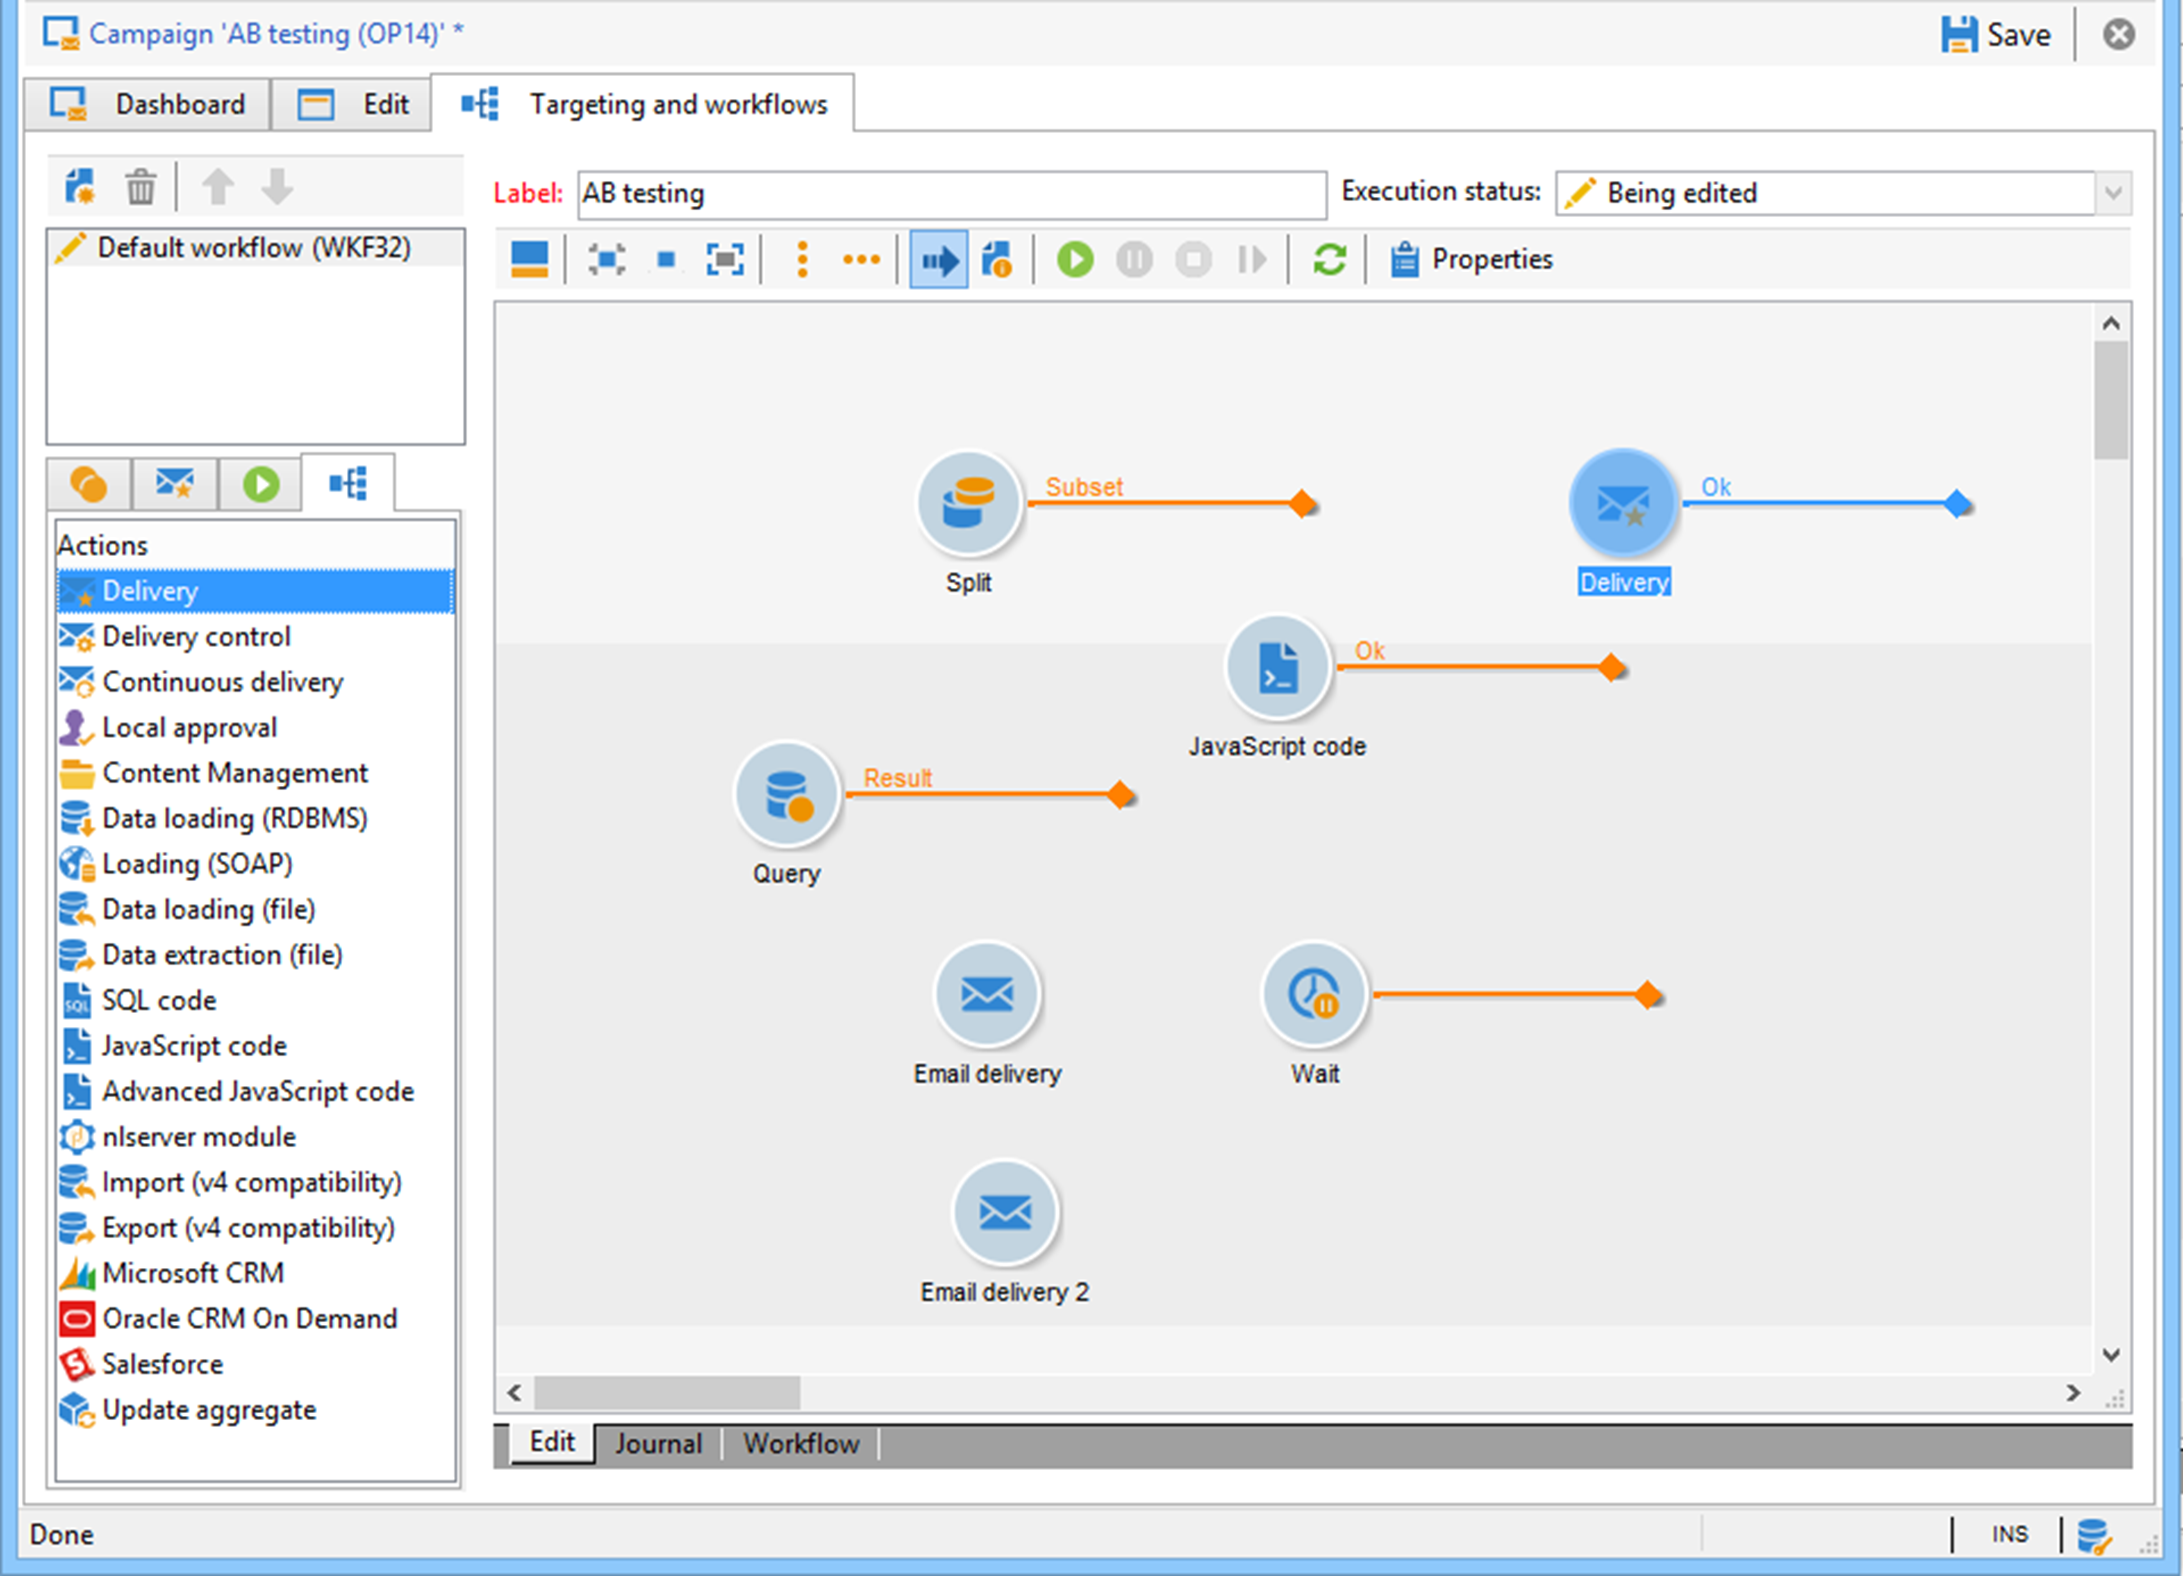The height and width of the screenshot is (1576, 2183).
Task: Select the Email delivery 2 node
Action: (x=1004, y=1213)
